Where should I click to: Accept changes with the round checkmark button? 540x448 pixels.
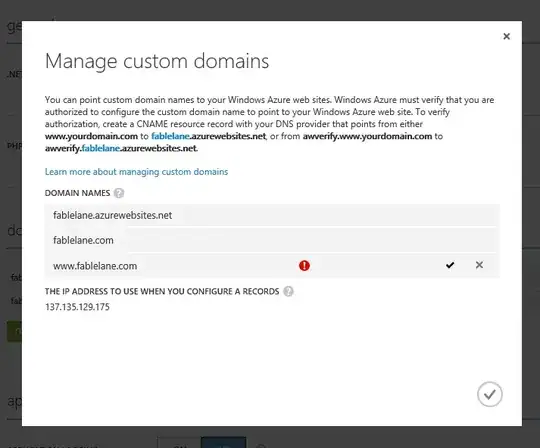(489, 394)
